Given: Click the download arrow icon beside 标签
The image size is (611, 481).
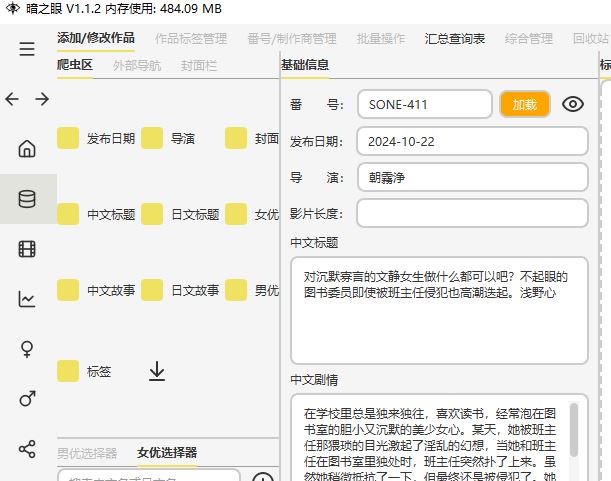Looking at the screenshot, I should pyautogui.click(x=157, y=372).
